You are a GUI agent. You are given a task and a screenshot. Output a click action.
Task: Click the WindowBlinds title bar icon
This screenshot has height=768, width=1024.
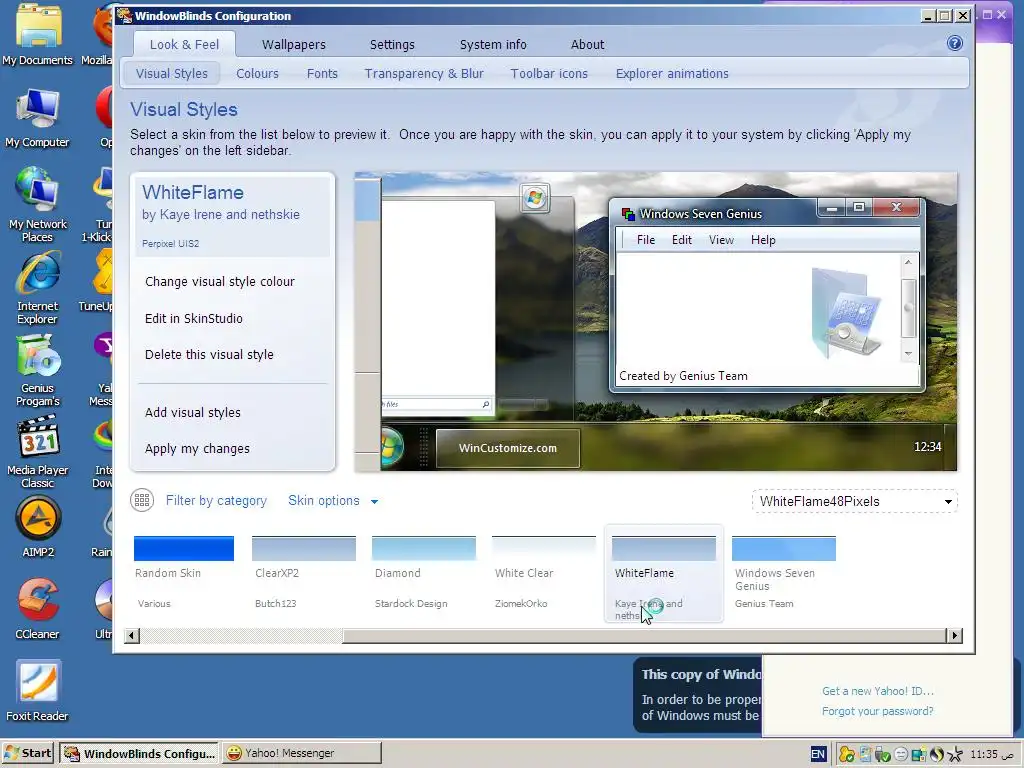(x=124, y=16)
